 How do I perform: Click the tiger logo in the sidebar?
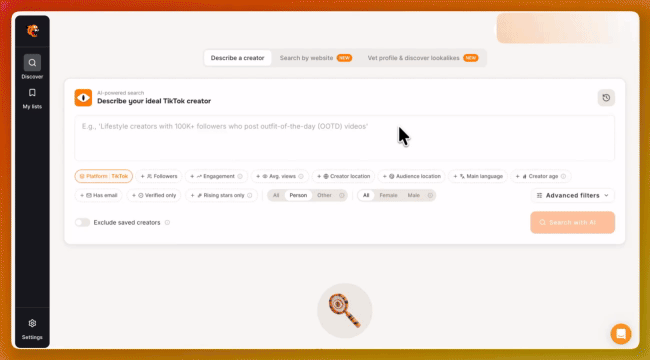click(x=32, y=31)
